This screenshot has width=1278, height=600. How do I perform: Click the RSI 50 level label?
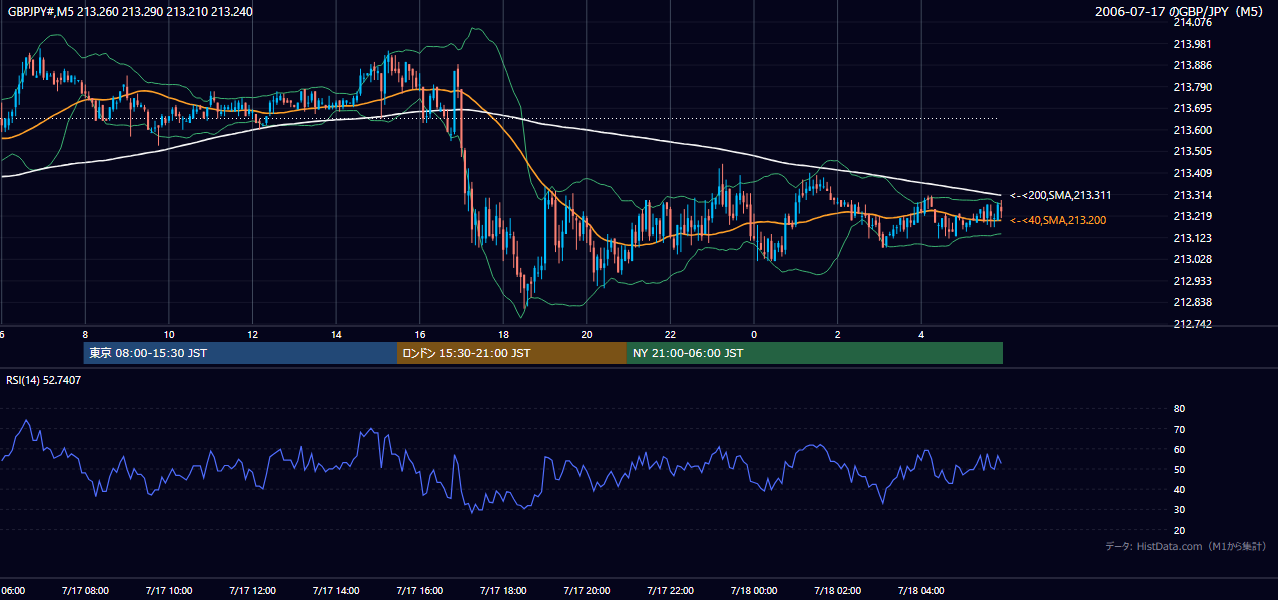point(1179,469)
